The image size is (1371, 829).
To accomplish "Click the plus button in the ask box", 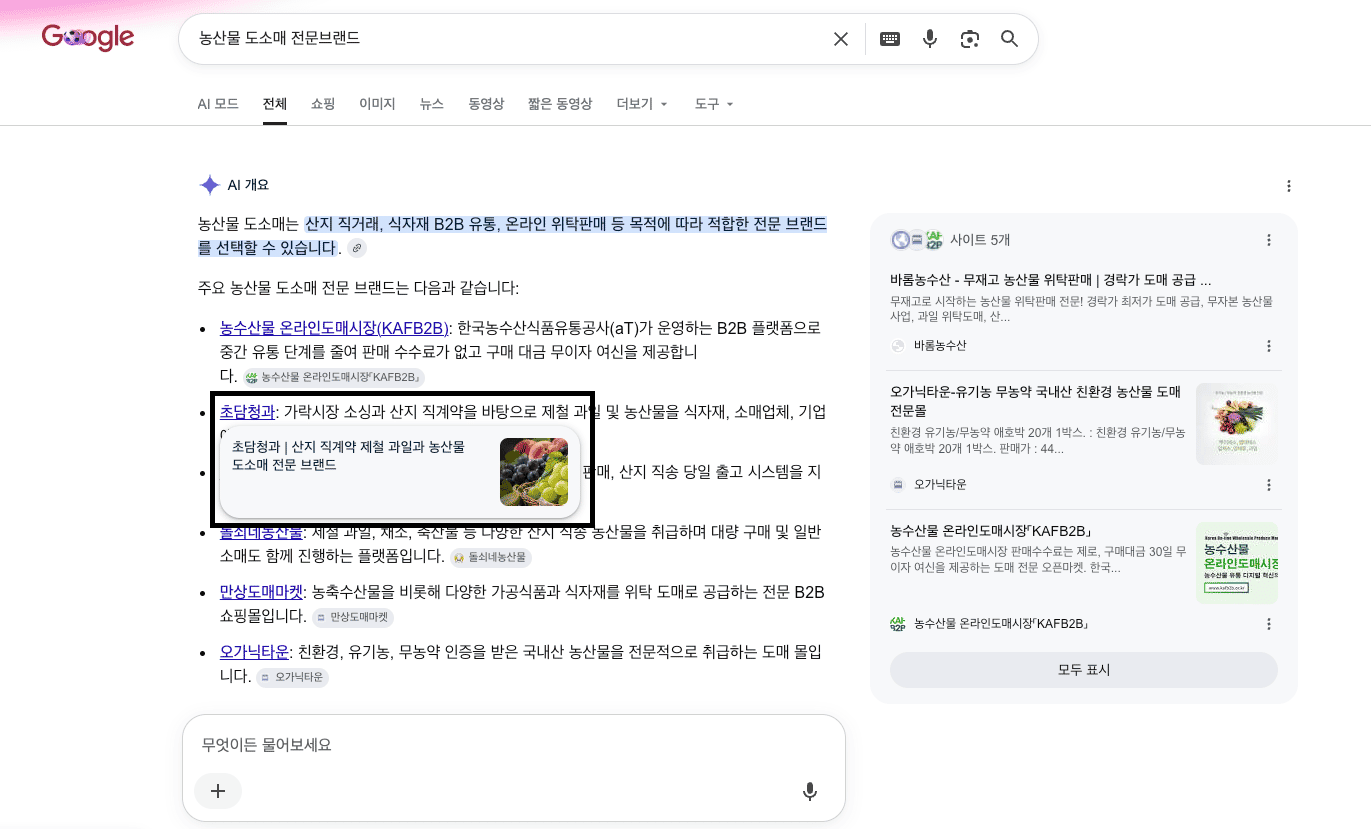I will click(x=218, y=792).
